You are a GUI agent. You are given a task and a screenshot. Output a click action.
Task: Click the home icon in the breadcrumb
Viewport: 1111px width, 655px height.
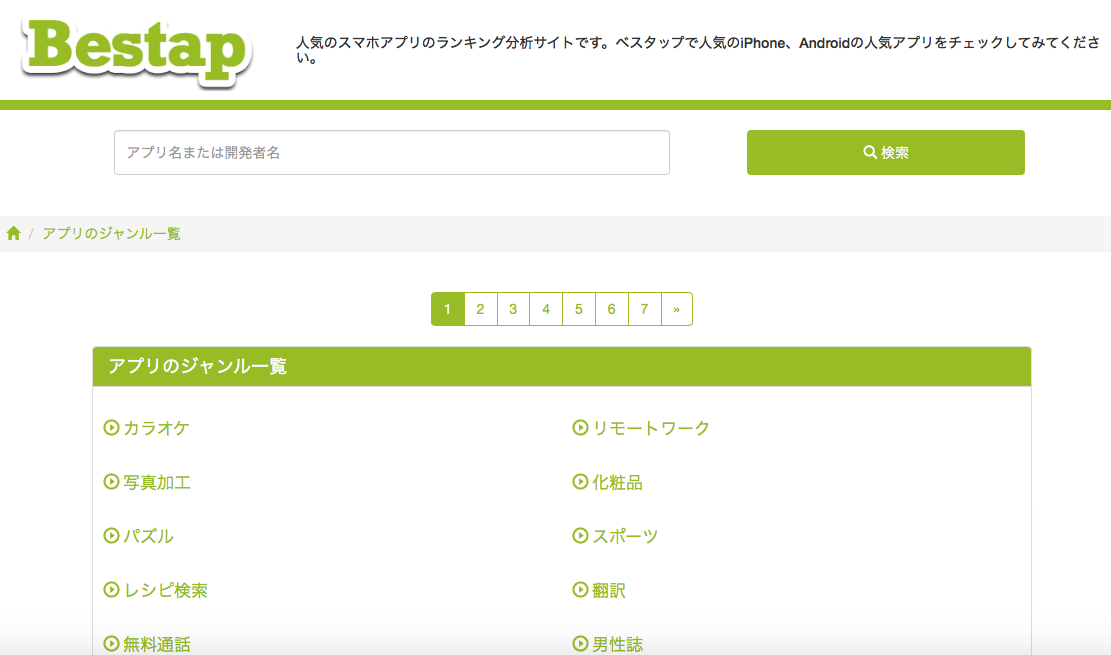(13, 232)
